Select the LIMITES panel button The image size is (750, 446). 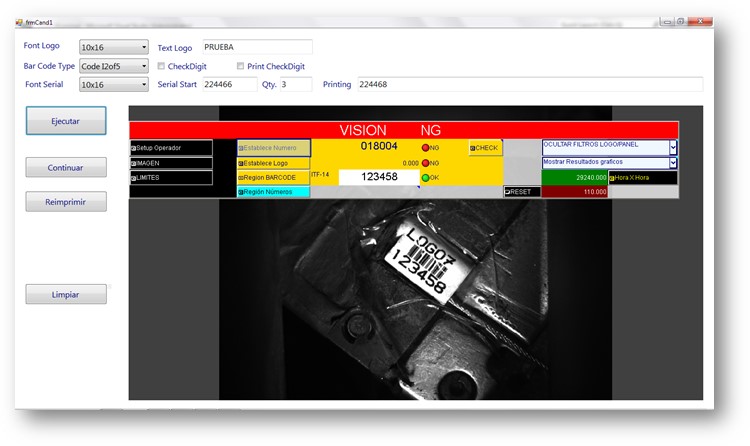[171, 178]
